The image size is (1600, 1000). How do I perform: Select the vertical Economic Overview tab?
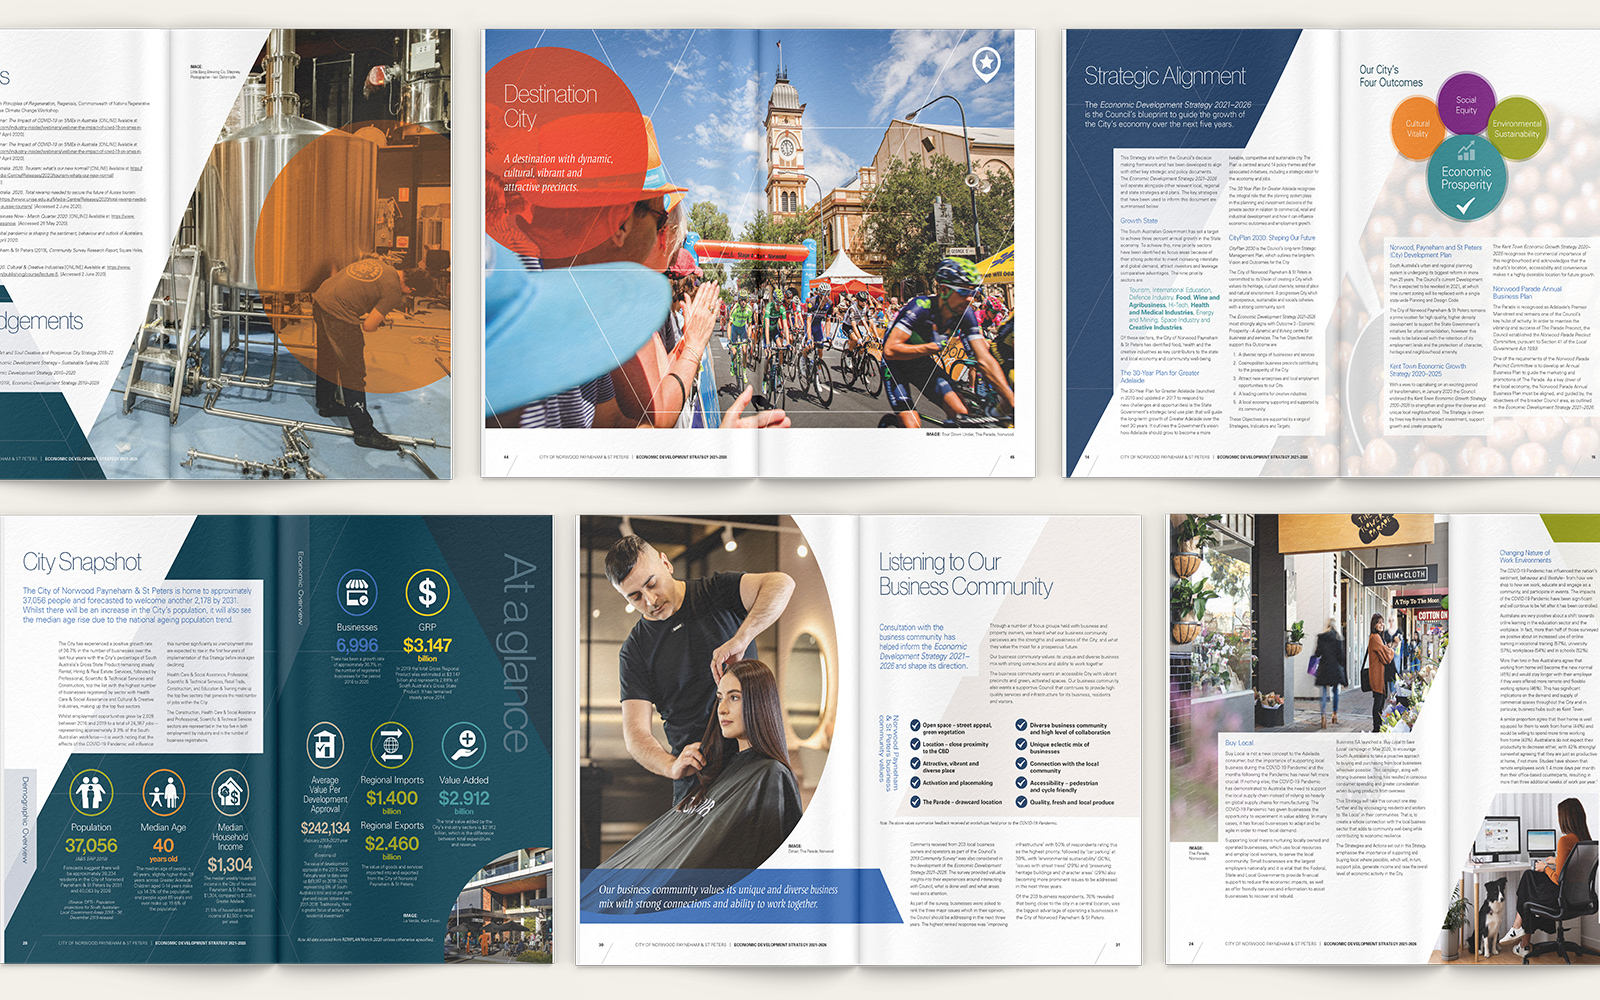(299, 588)
